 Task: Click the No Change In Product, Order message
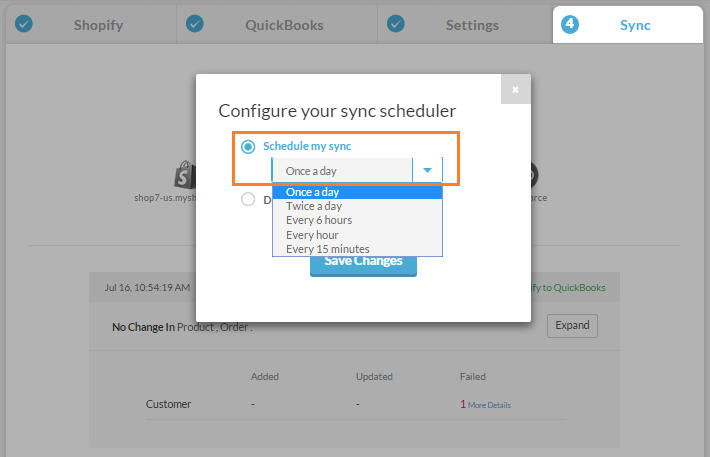coord(182,327)
